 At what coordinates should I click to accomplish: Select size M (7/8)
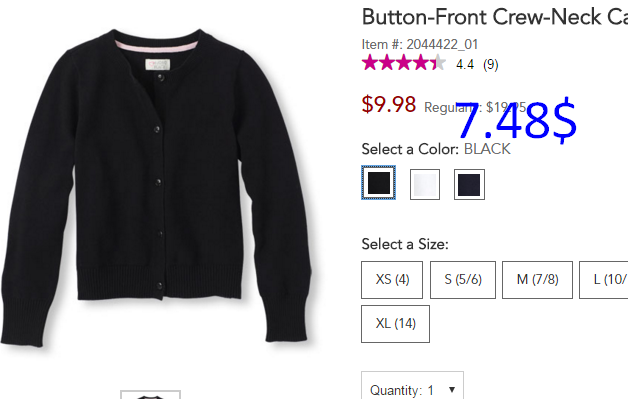537,280
